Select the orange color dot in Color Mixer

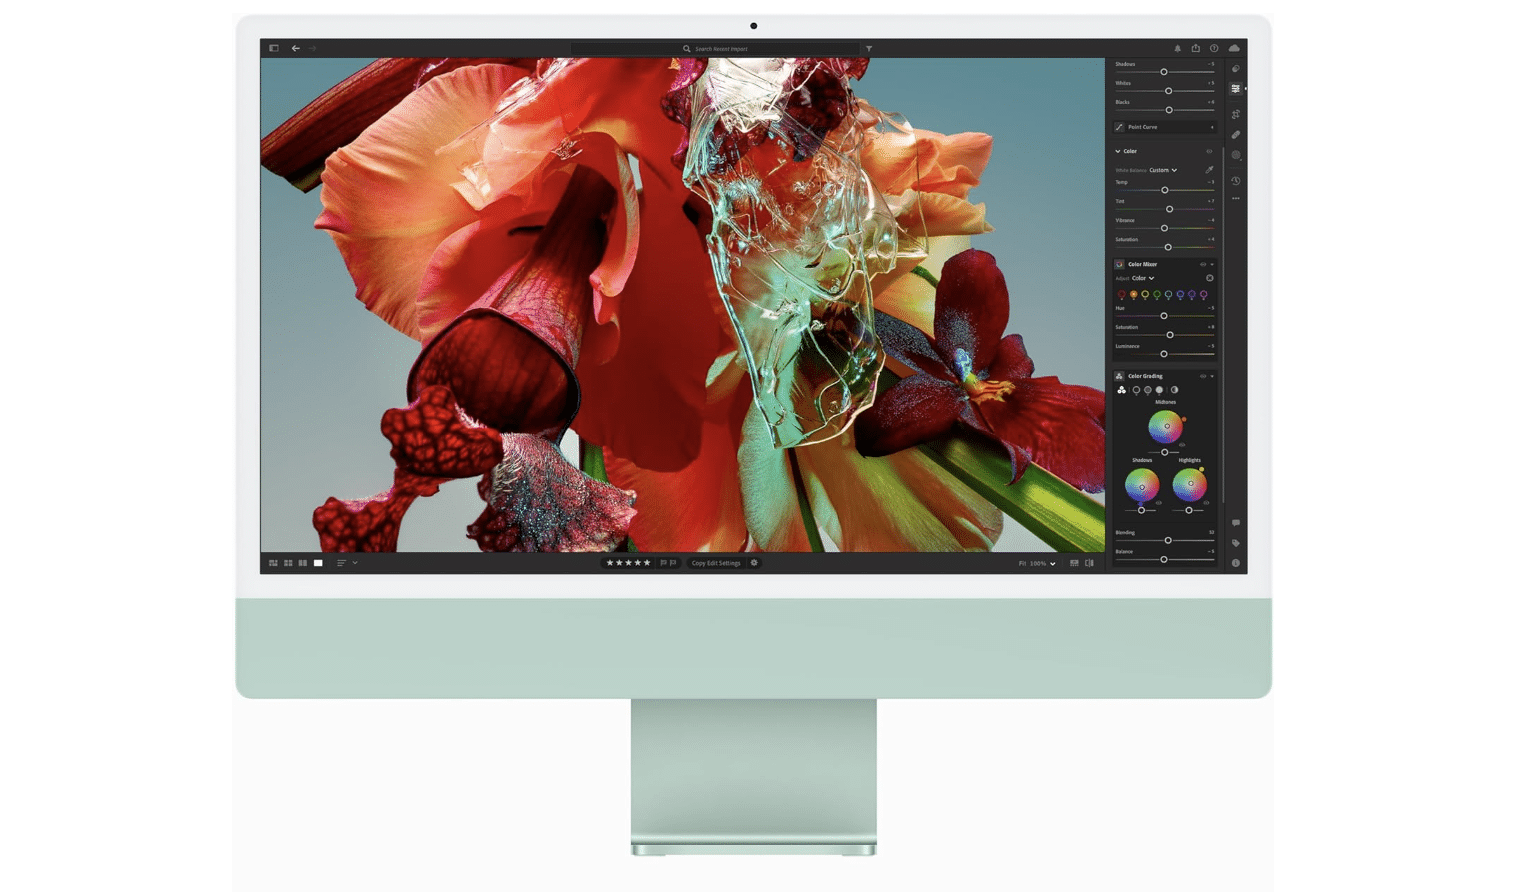click(1134, 294)
